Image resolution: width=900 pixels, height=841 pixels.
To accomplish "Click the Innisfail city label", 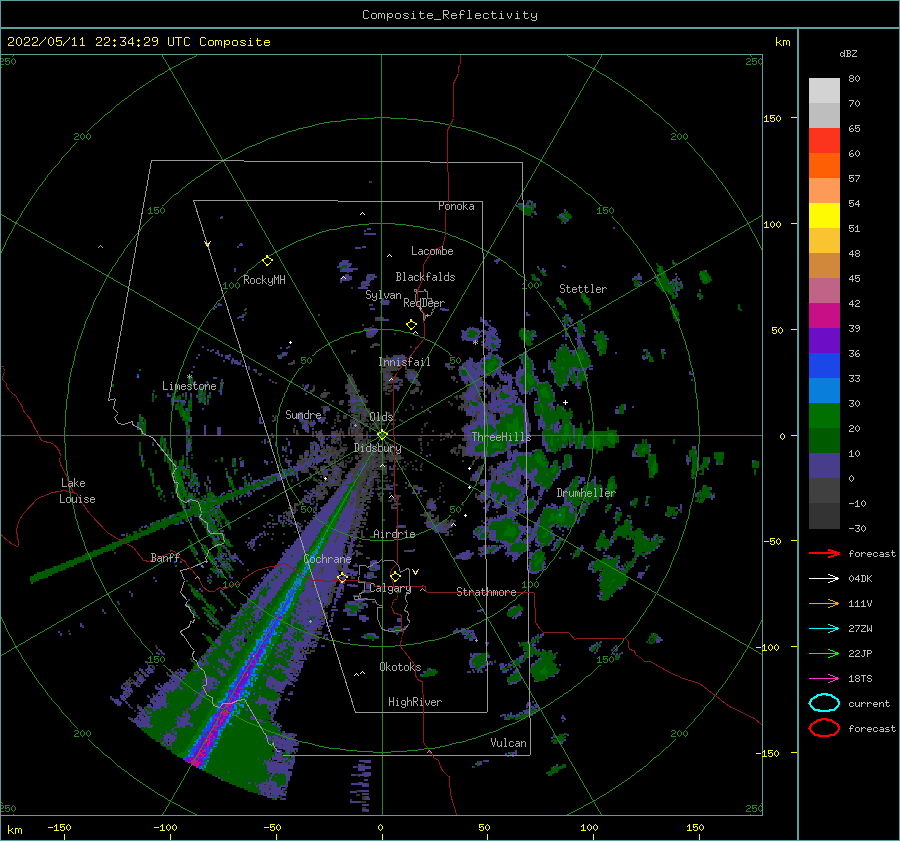I will click(x=404, y=362).
